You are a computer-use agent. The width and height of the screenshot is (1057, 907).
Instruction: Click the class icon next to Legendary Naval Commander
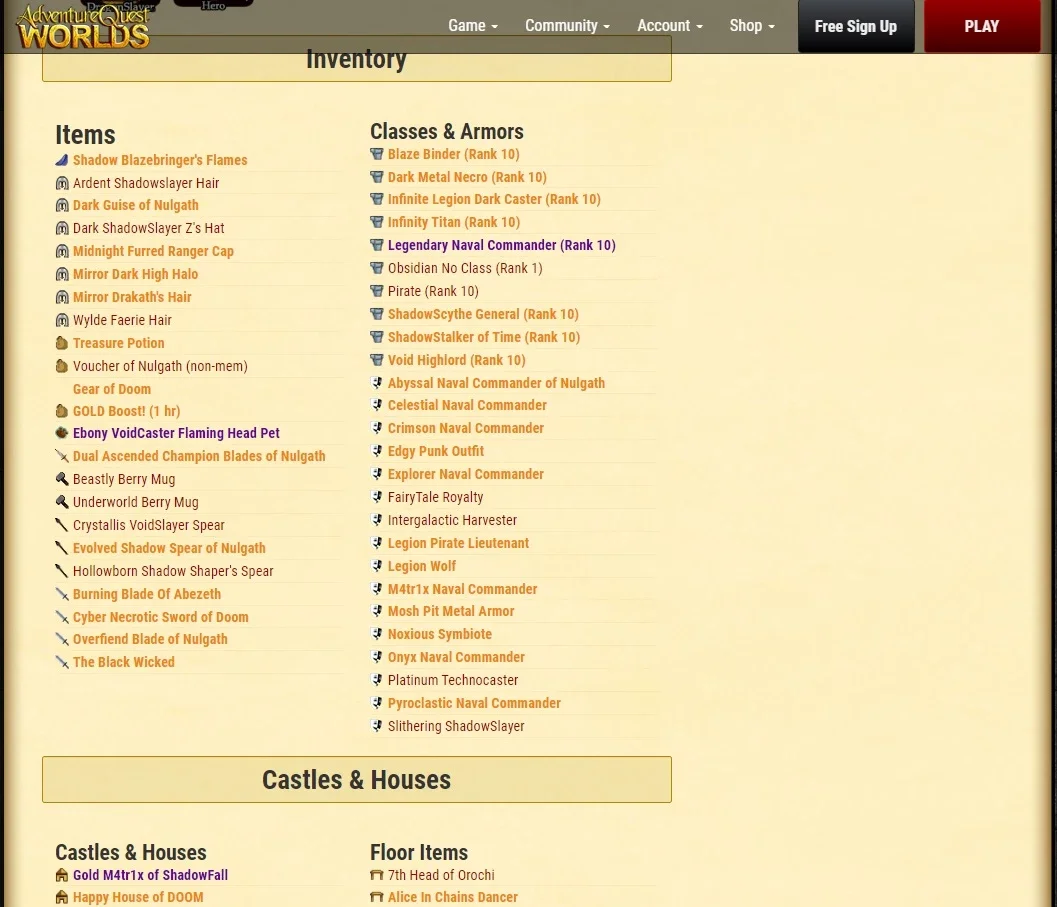(x=377, y=245)
